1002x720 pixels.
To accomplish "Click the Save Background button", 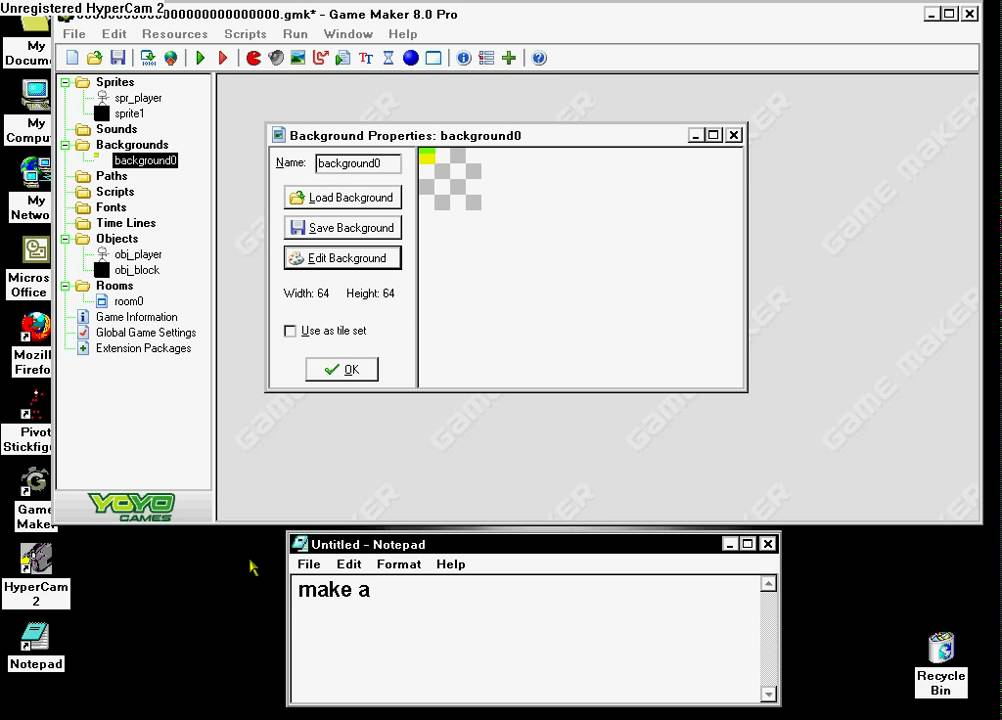I will tap(343, 227).
